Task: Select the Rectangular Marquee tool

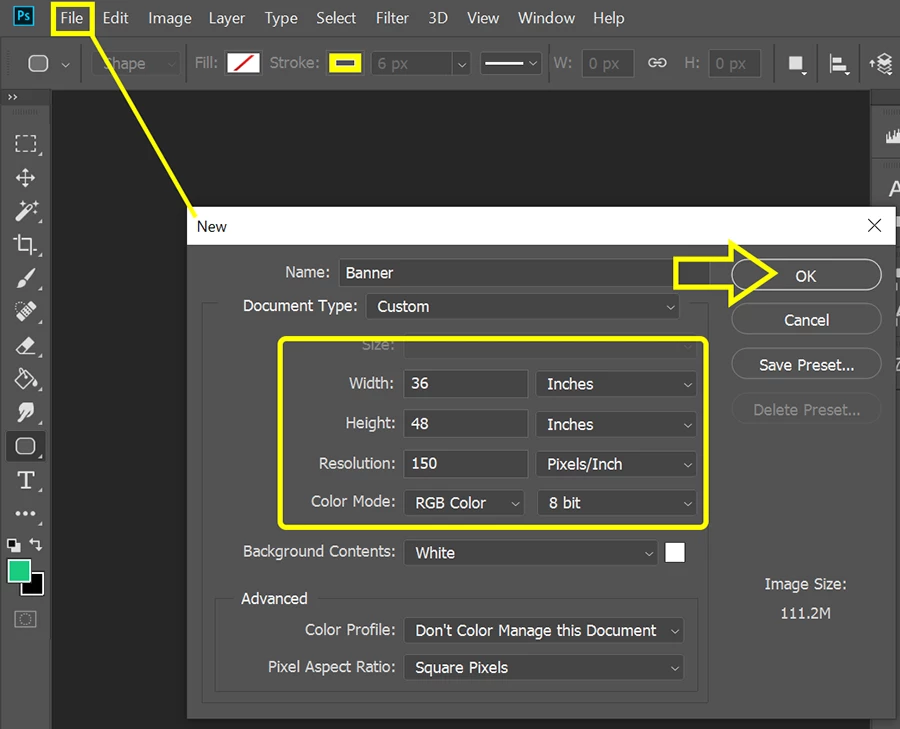Action: tap(25, 144)
